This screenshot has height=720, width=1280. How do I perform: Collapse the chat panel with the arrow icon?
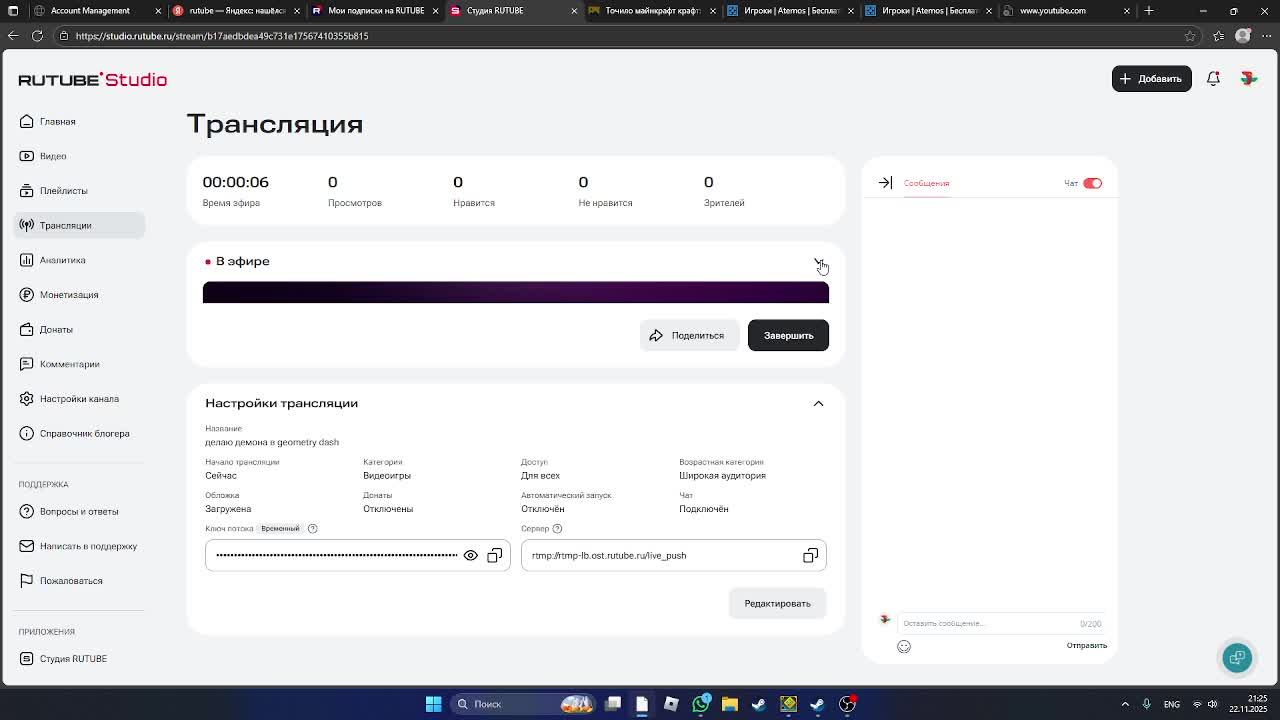[x=885, y=183]
